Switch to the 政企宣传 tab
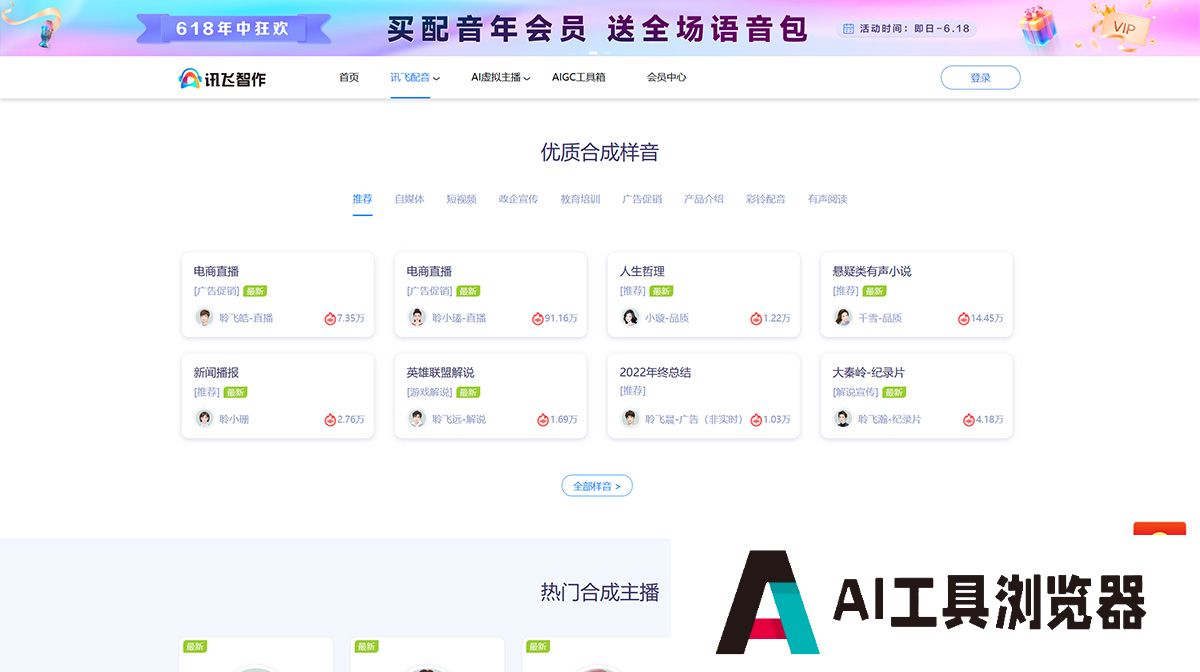Image resolution: width=1200 pixels, height=672 pixels. (x=518, y=199)
